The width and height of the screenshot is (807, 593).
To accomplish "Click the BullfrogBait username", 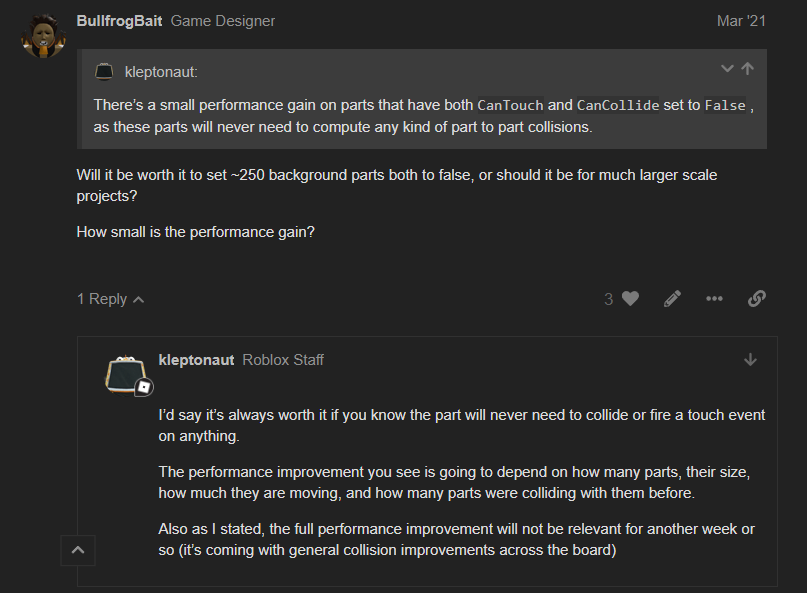I will [x=119, y=21].
